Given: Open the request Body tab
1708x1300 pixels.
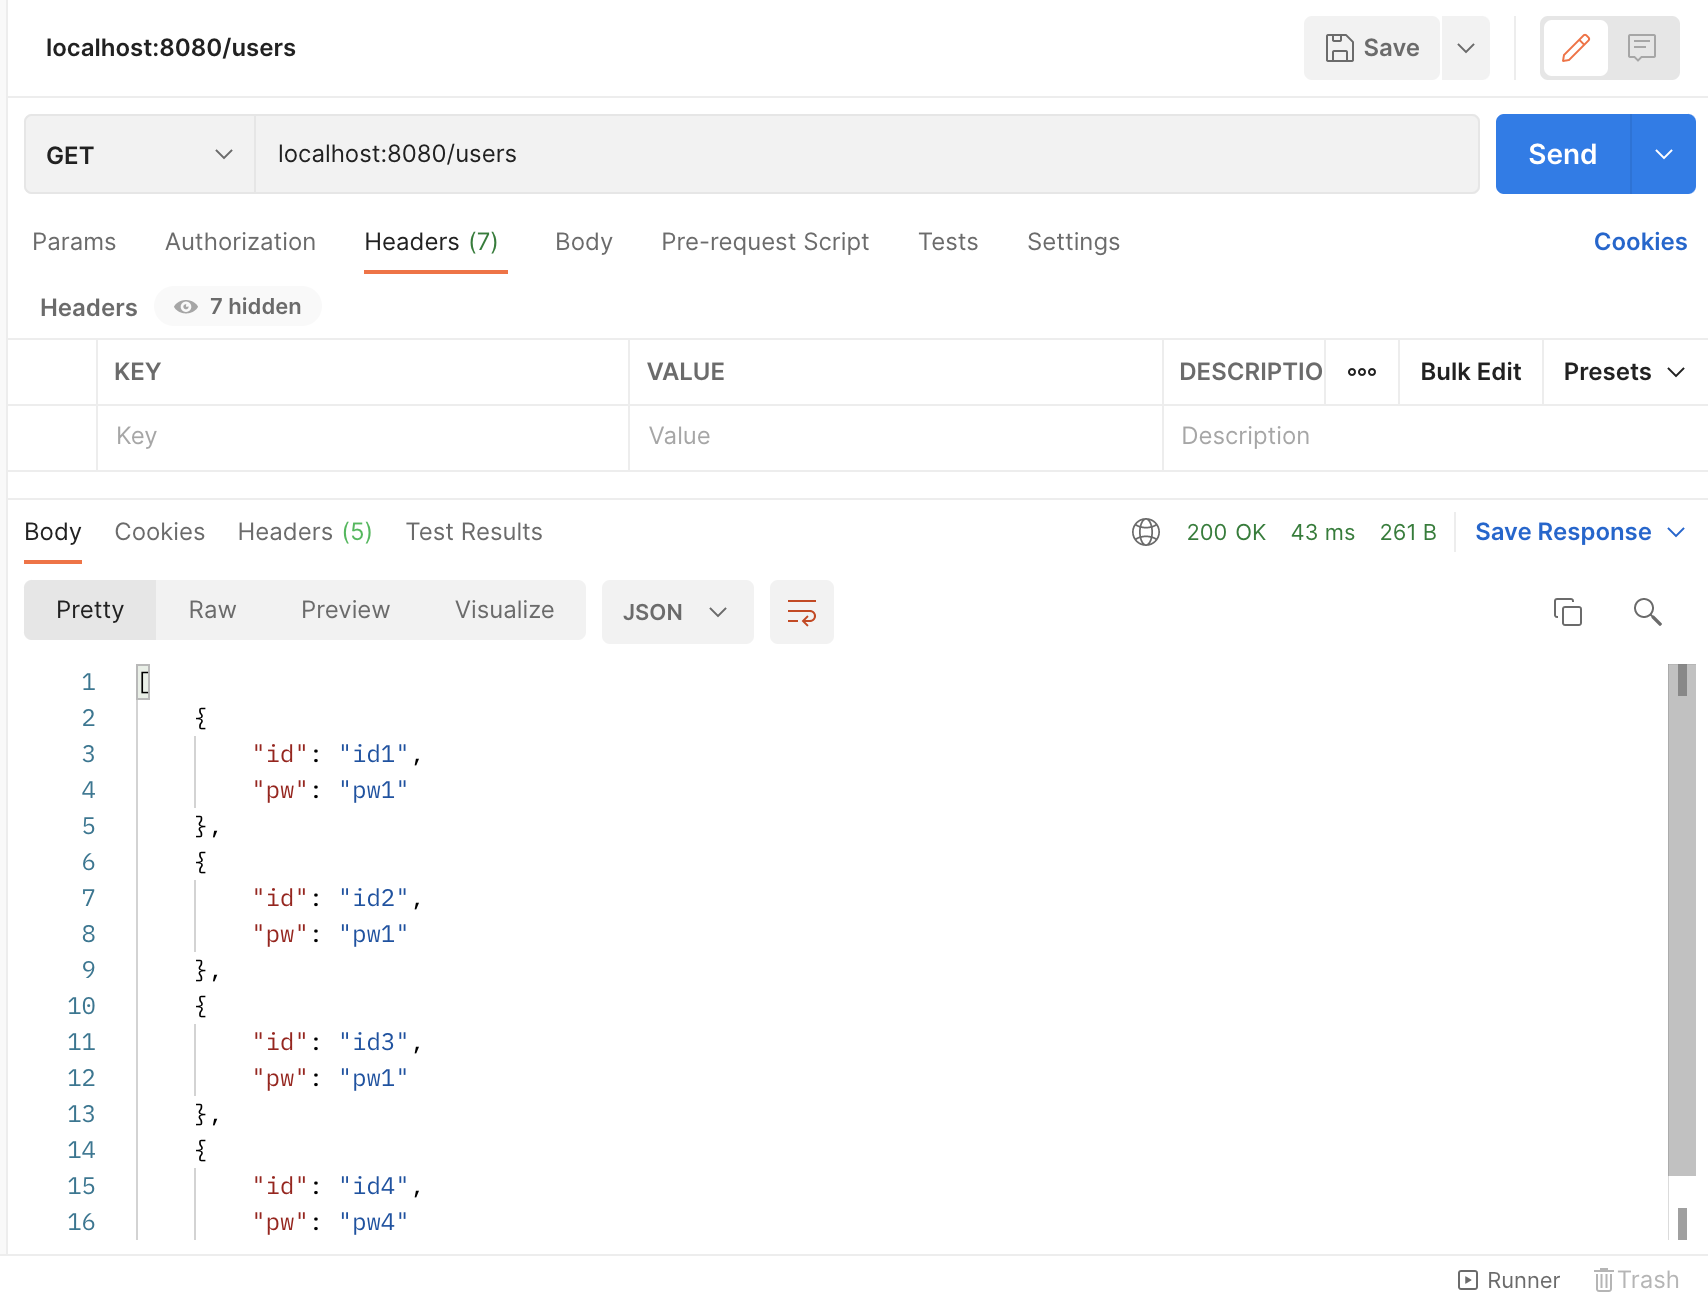Looking at the screenshot, I should coord(584,242).
